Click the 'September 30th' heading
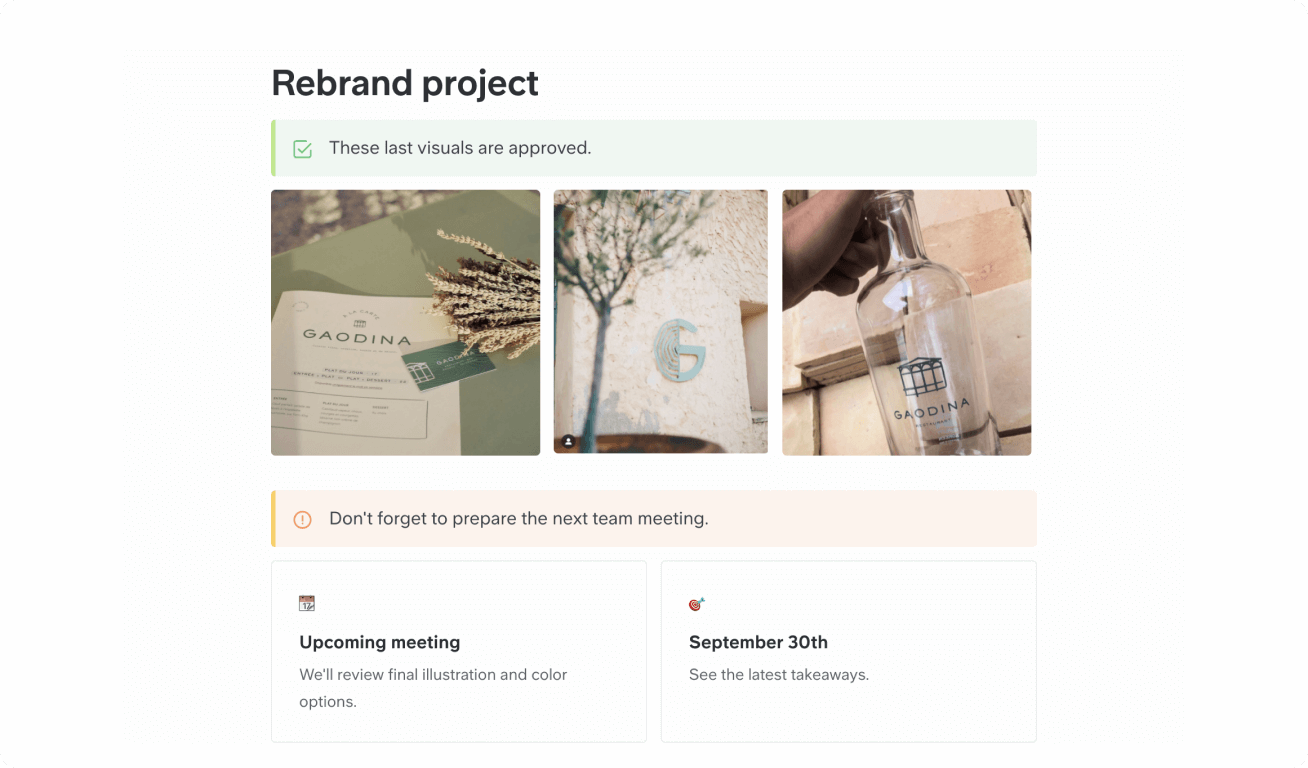Screen dimensions: 1308x768 click(758, 642)
